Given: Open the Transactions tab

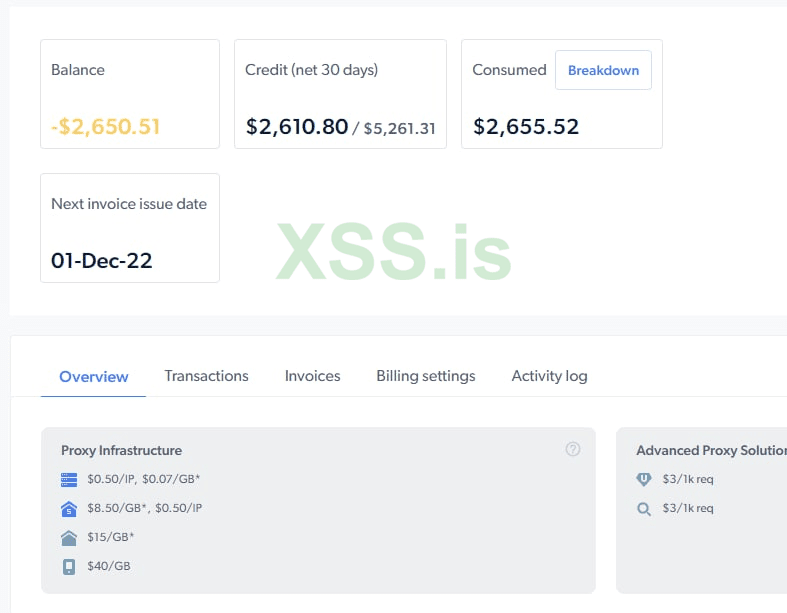Looking at the screenshot, I should point(206,376).
